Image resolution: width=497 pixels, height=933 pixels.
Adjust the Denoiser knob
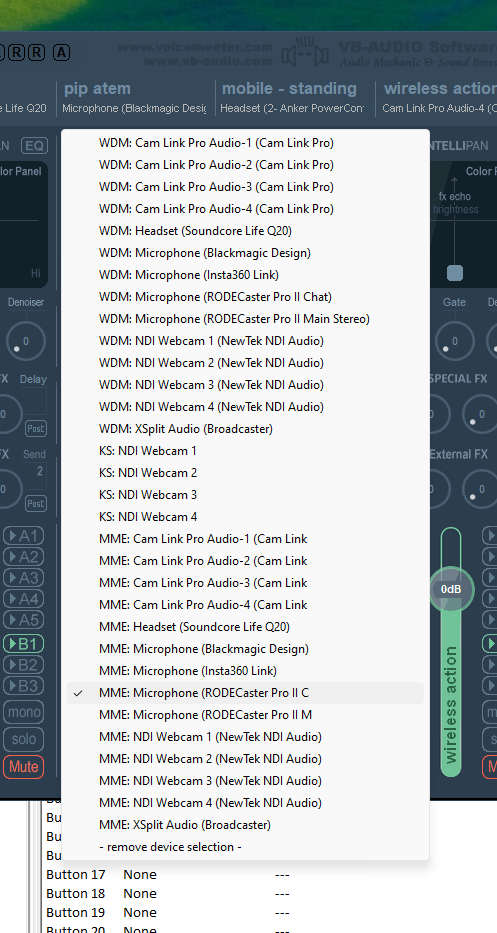[25, 342]
